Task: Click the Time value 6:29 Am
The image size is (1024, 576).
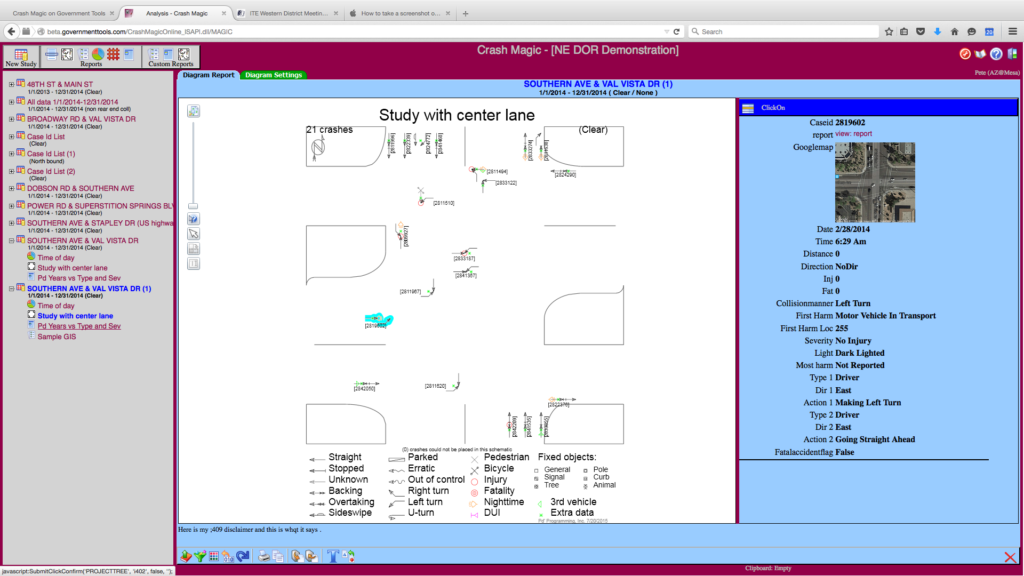Action: click(x=851, y=242)
